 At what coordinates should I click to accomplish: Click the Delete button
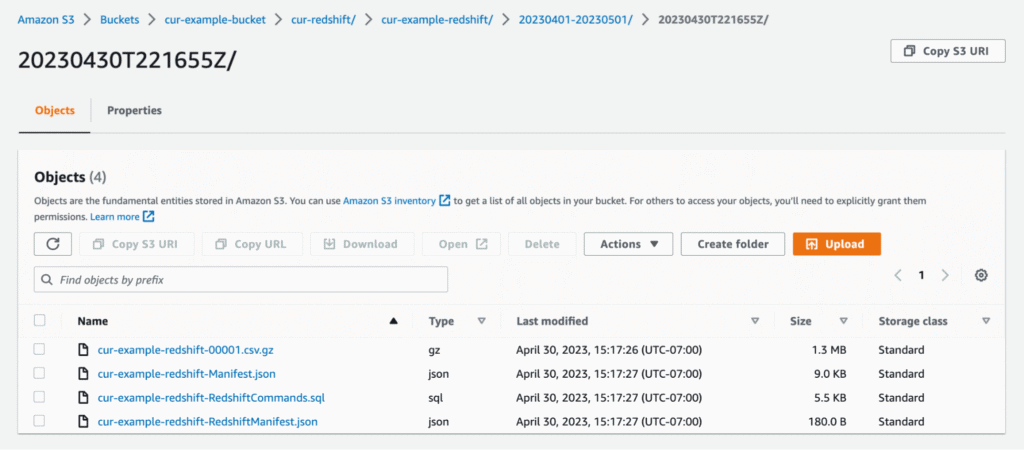pyautogui.click(x=542, y=244)
